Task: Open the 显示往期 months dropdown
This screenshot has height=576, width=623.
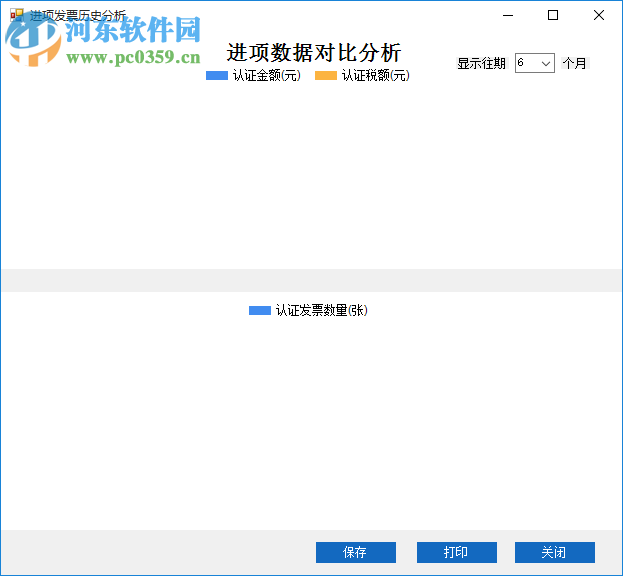Action: point(534,63)
